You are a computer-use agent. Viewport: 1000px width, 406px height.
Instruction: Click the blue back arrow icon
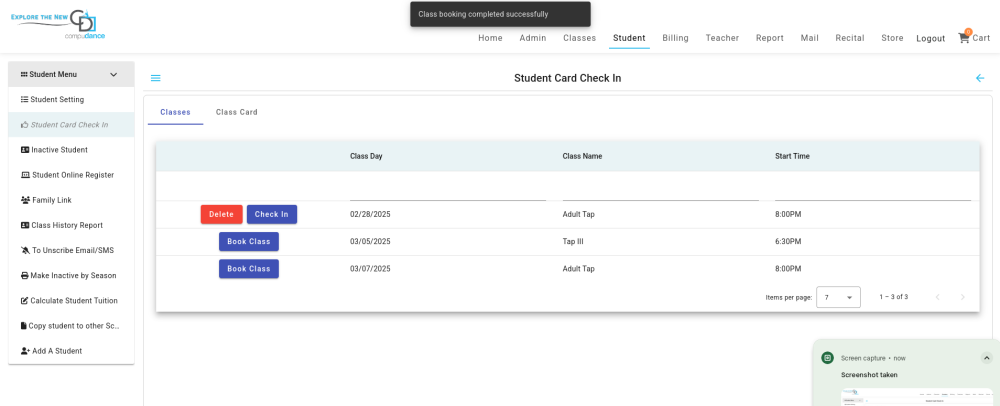coord(980,78)
